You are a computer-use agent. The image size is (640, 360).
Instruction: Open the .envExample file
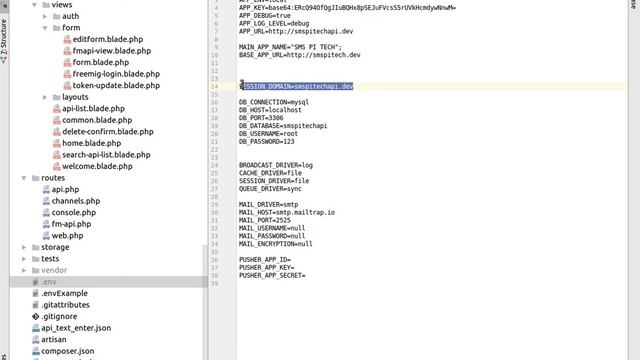click(x=64, y=293)
